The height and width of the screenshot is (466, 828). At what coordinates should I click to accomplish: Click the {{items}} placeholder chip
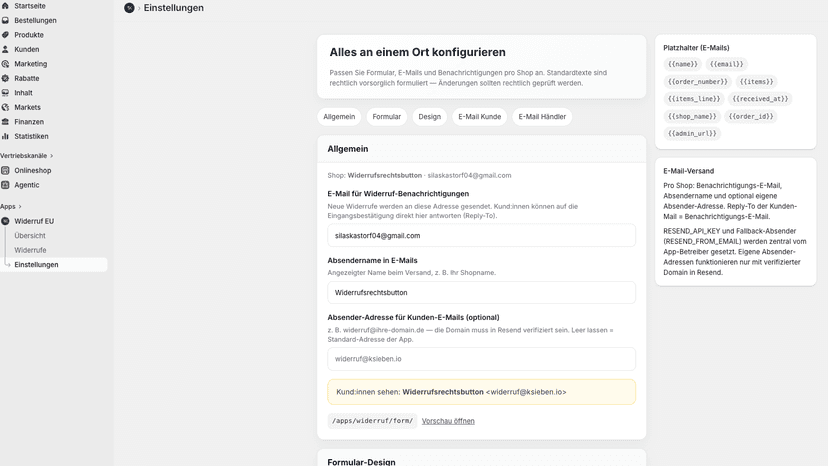coord(757,82)
